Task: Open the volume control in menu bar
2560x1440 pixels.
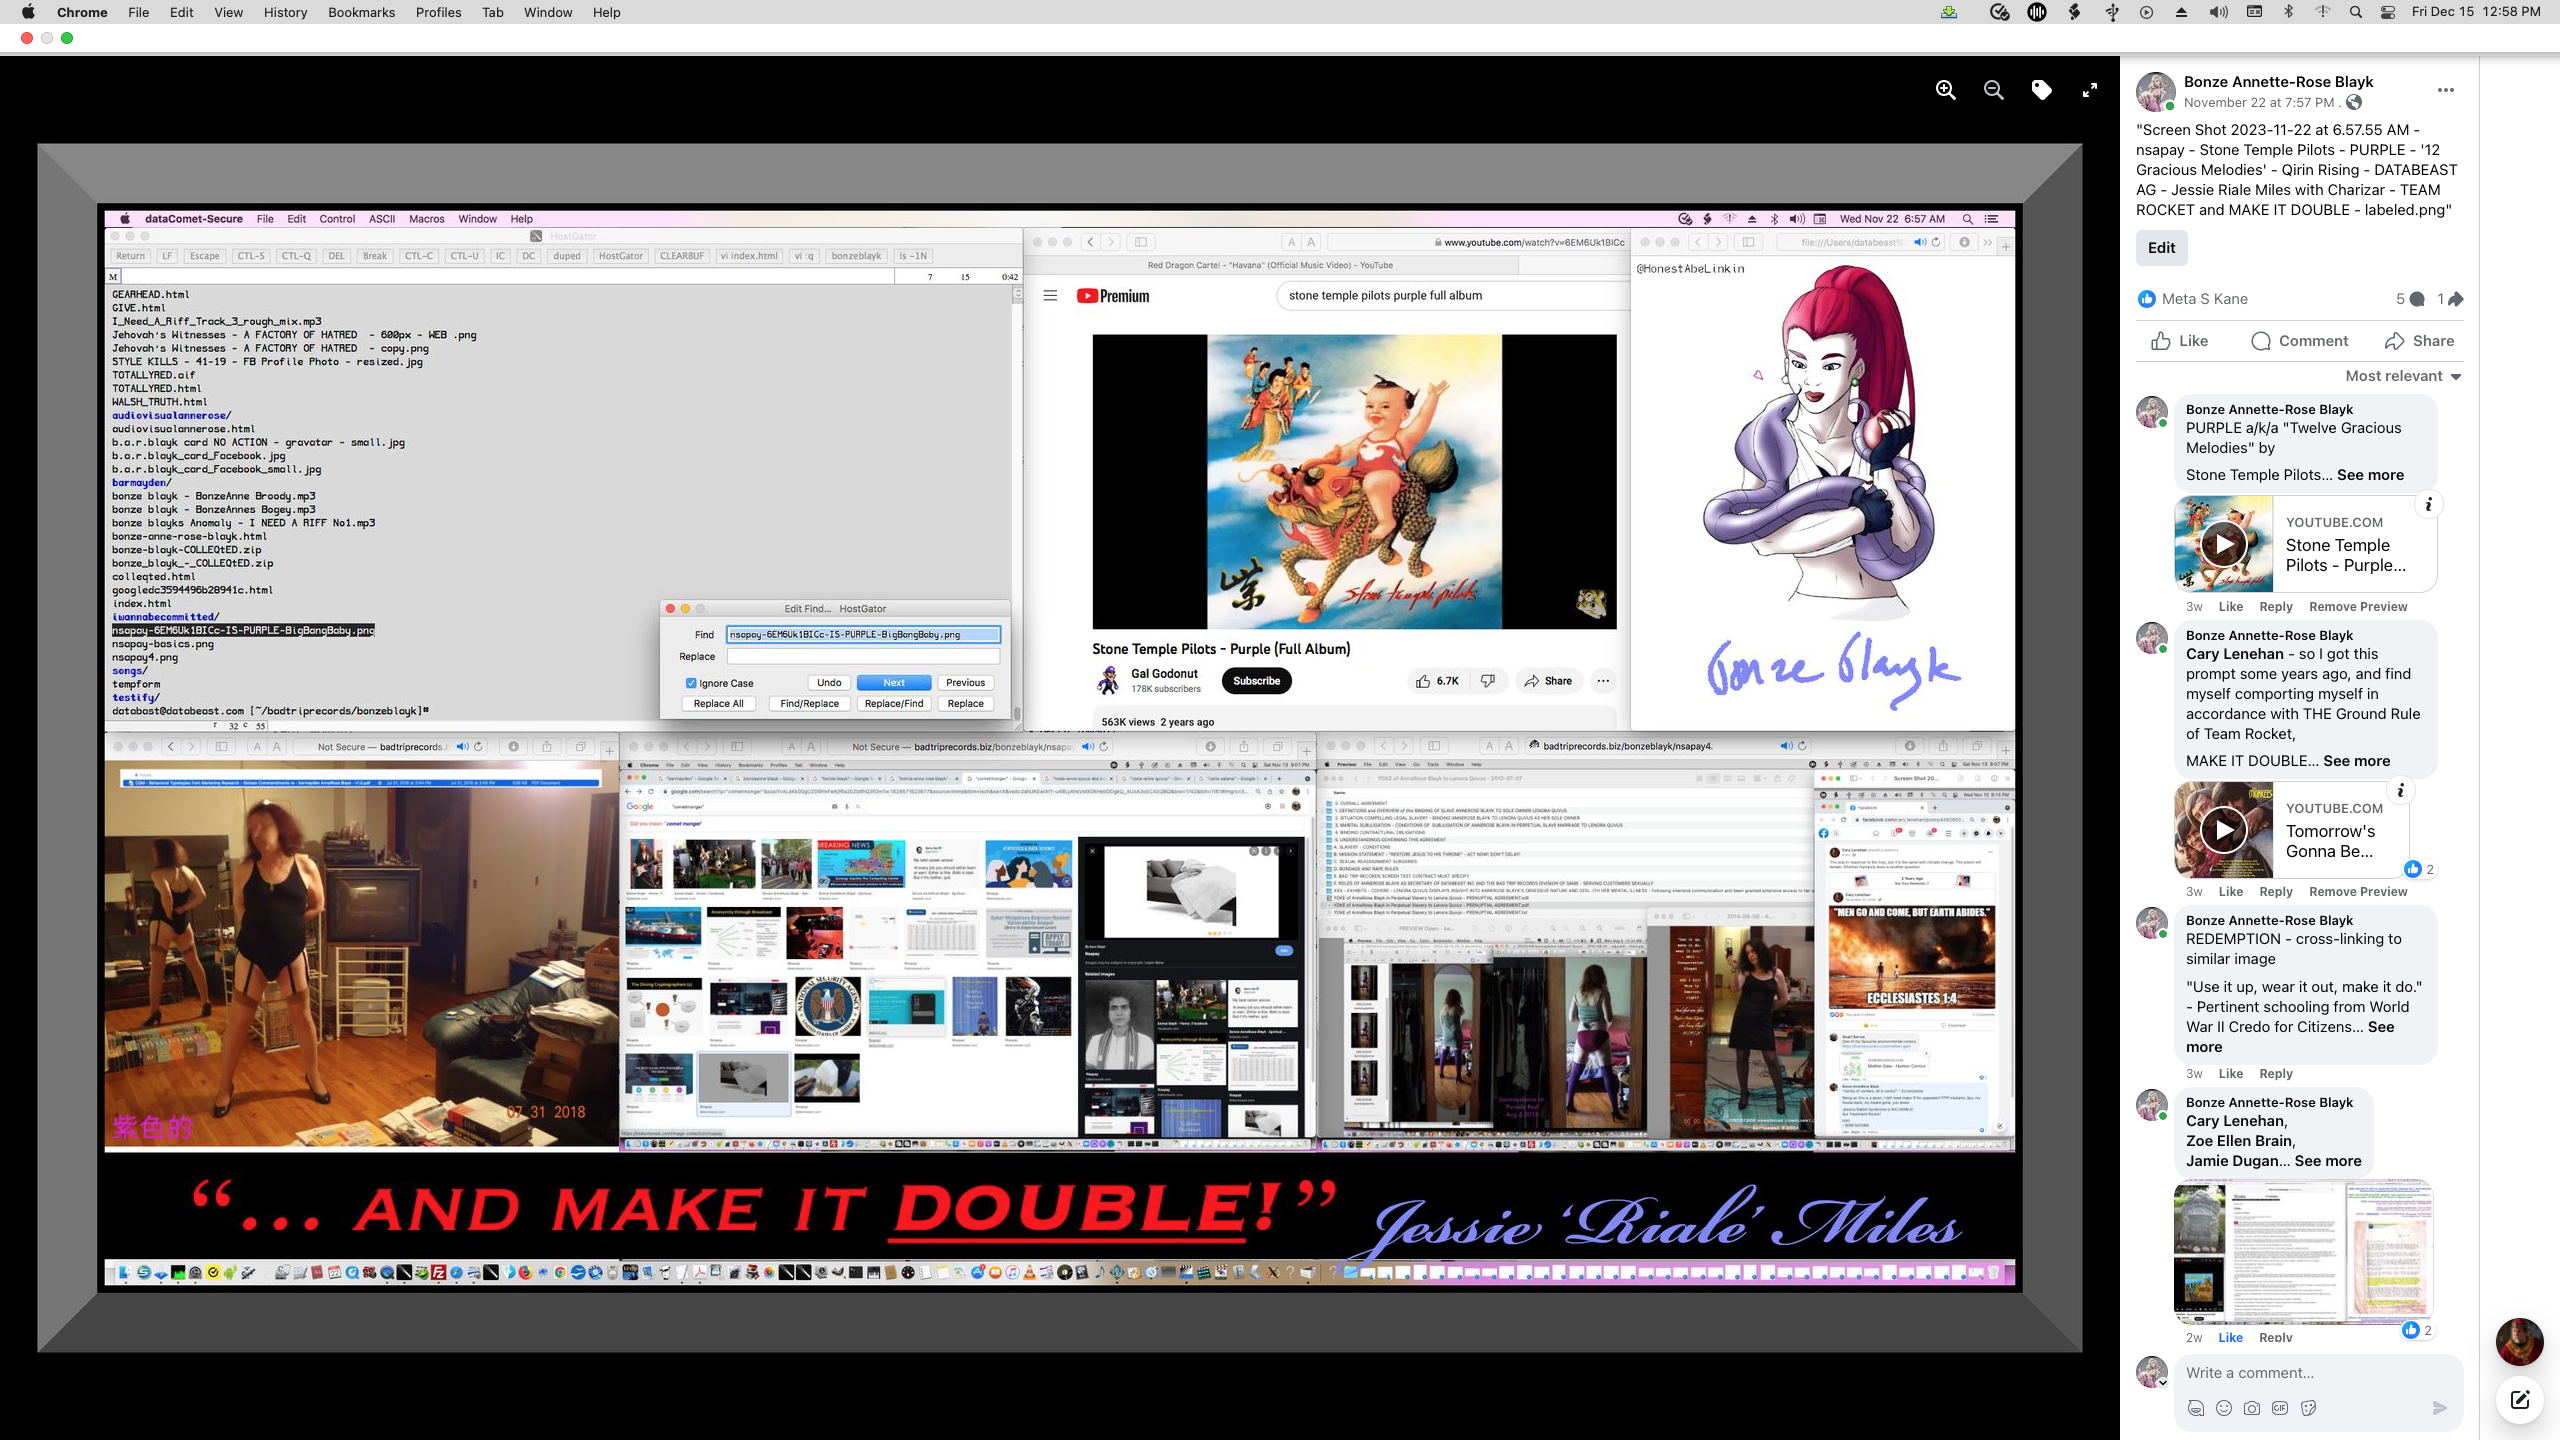Action: pyautogui.click(x=2218, y=12)
